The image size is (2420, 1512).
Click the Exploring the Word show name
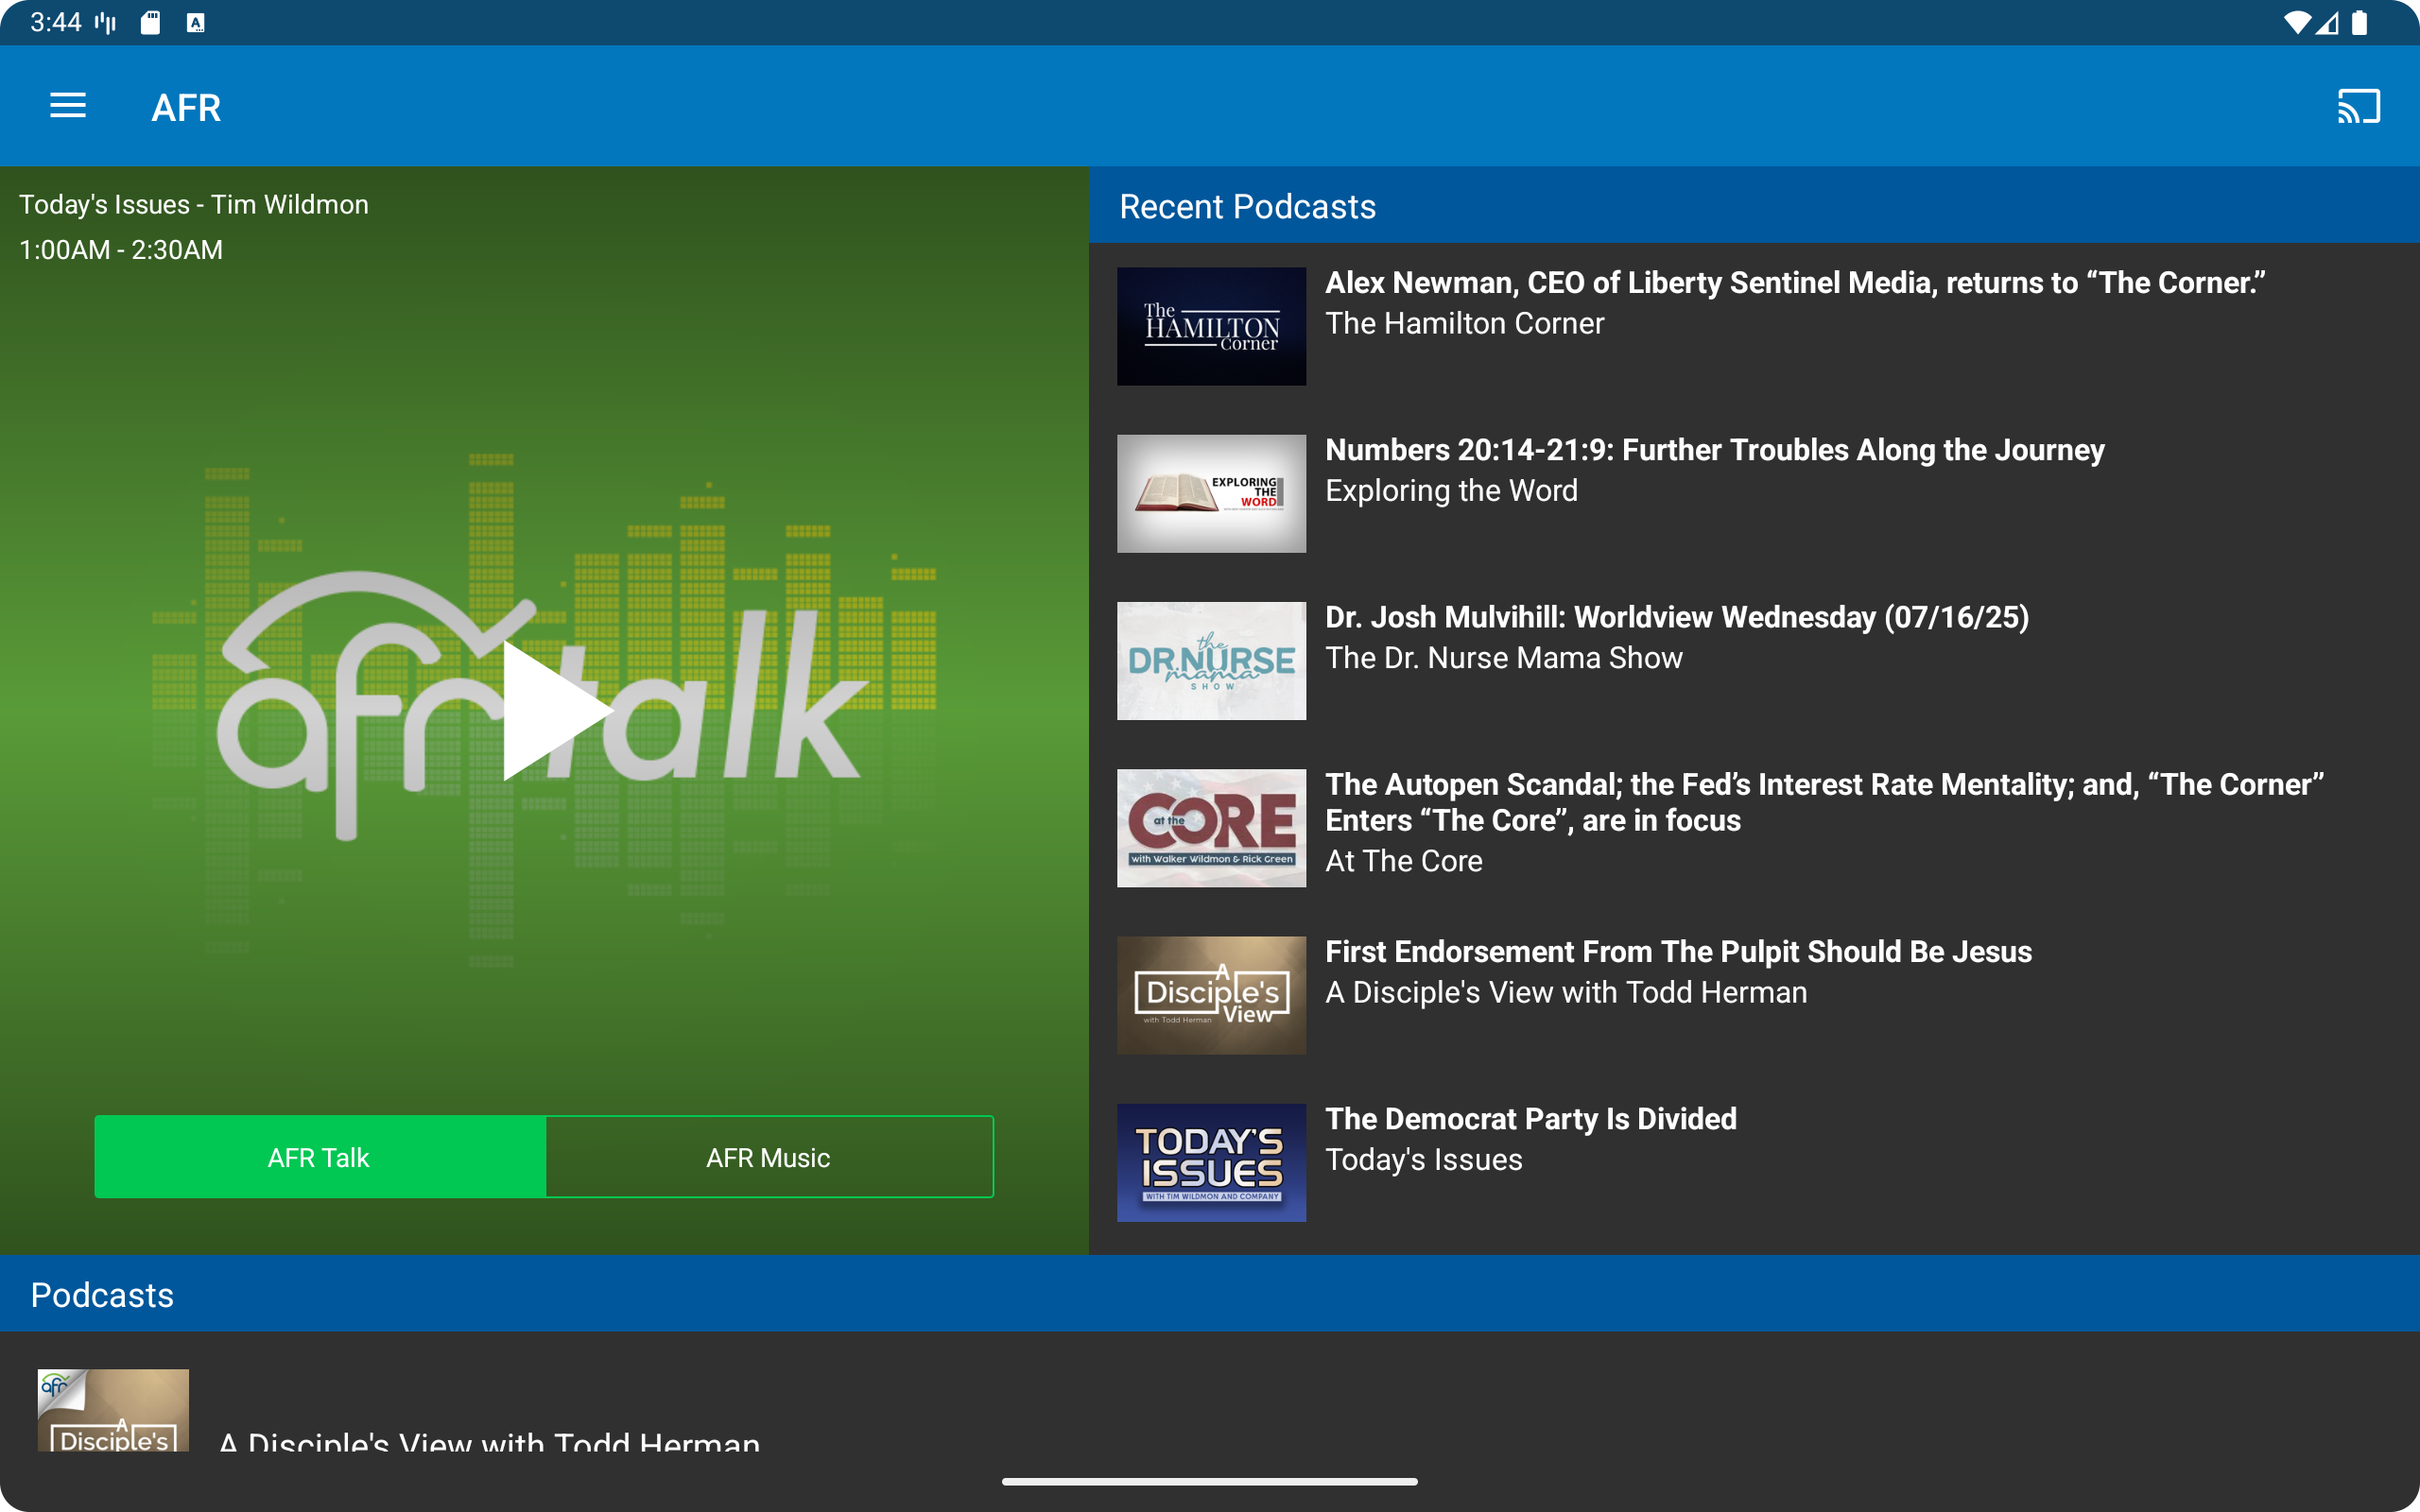tap(1451, 491)
